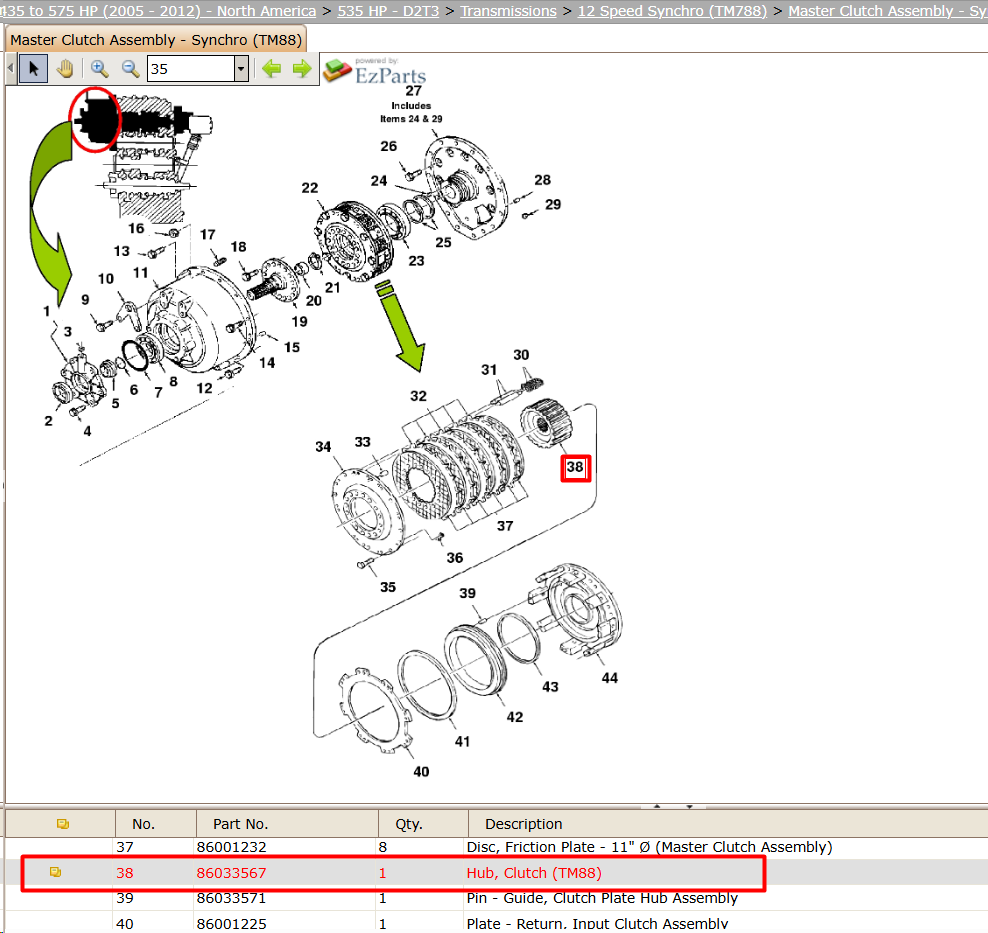Sort by the Description column header

728,823
